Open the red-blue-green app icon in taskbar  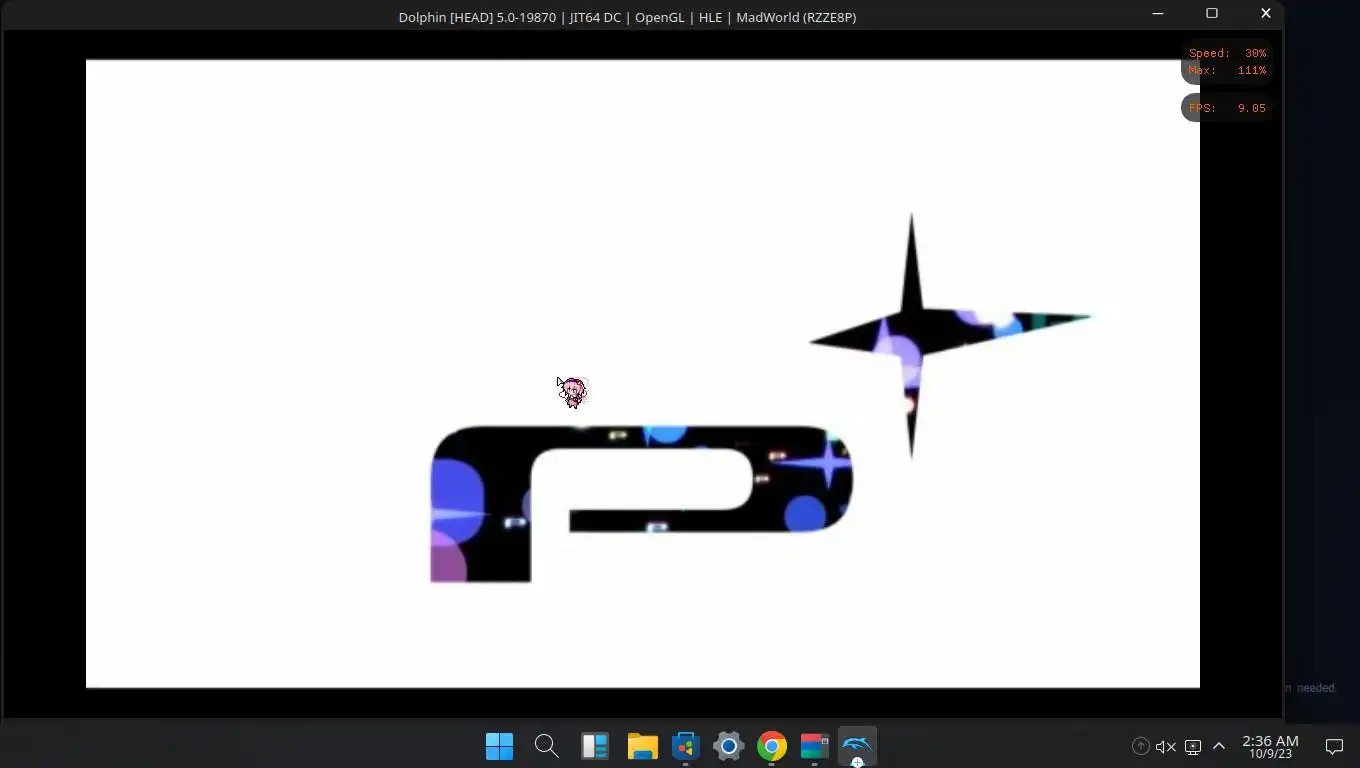tap(814, 746)
